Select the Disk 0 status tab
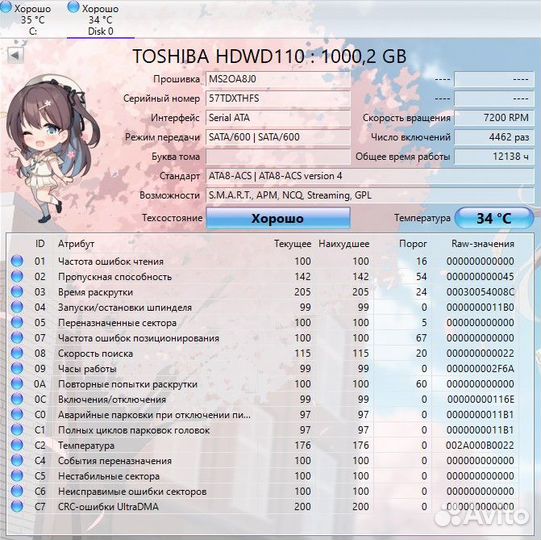The image size is (541, 540). [x=100, y=19]
